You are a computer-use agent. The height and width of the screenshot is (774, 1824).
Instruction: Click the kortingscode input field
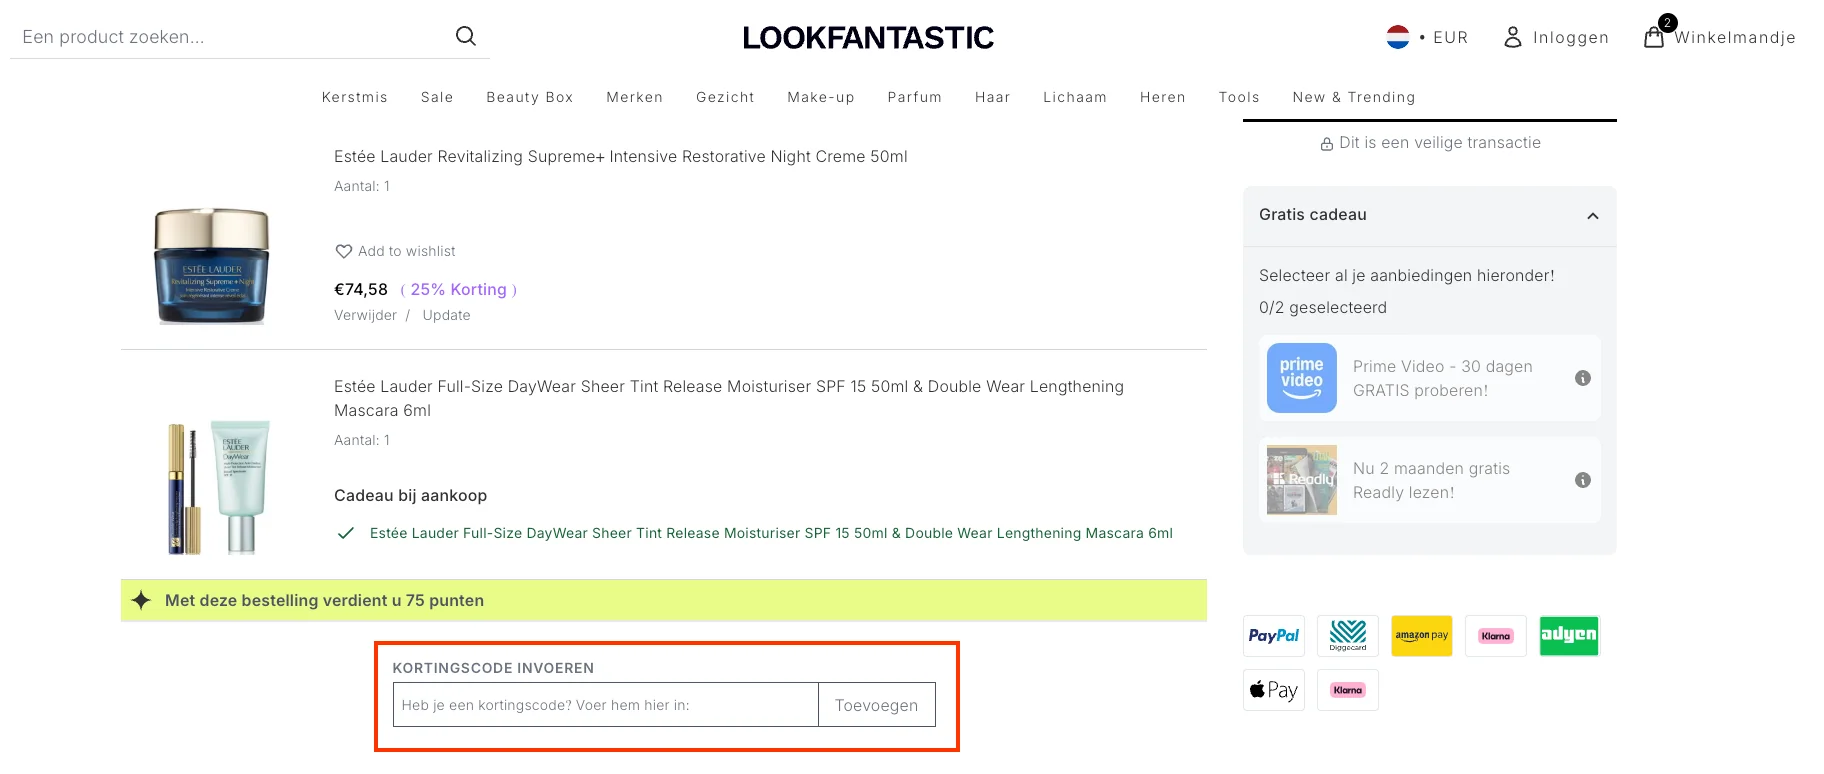pyautogui.click(x=606, y=705)
